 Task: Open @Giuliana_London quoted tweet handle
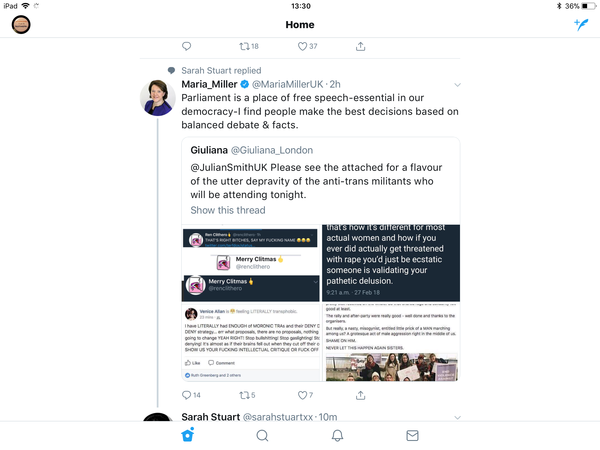point(272,150)
